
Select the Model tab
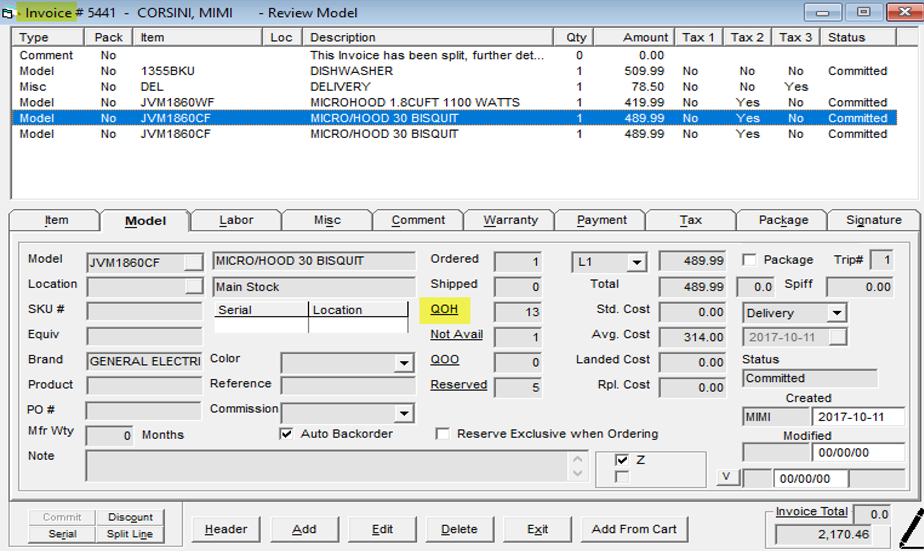click(x=145, y=220)
